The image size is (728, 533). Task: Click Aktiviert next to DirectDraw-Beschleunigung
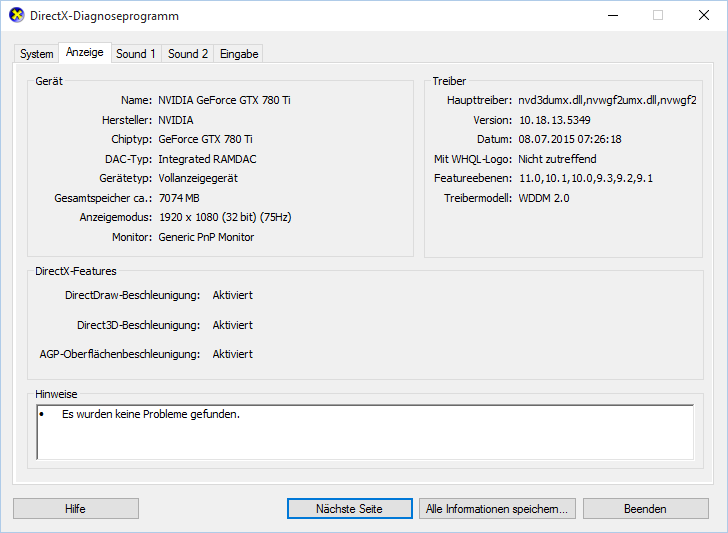233,295
